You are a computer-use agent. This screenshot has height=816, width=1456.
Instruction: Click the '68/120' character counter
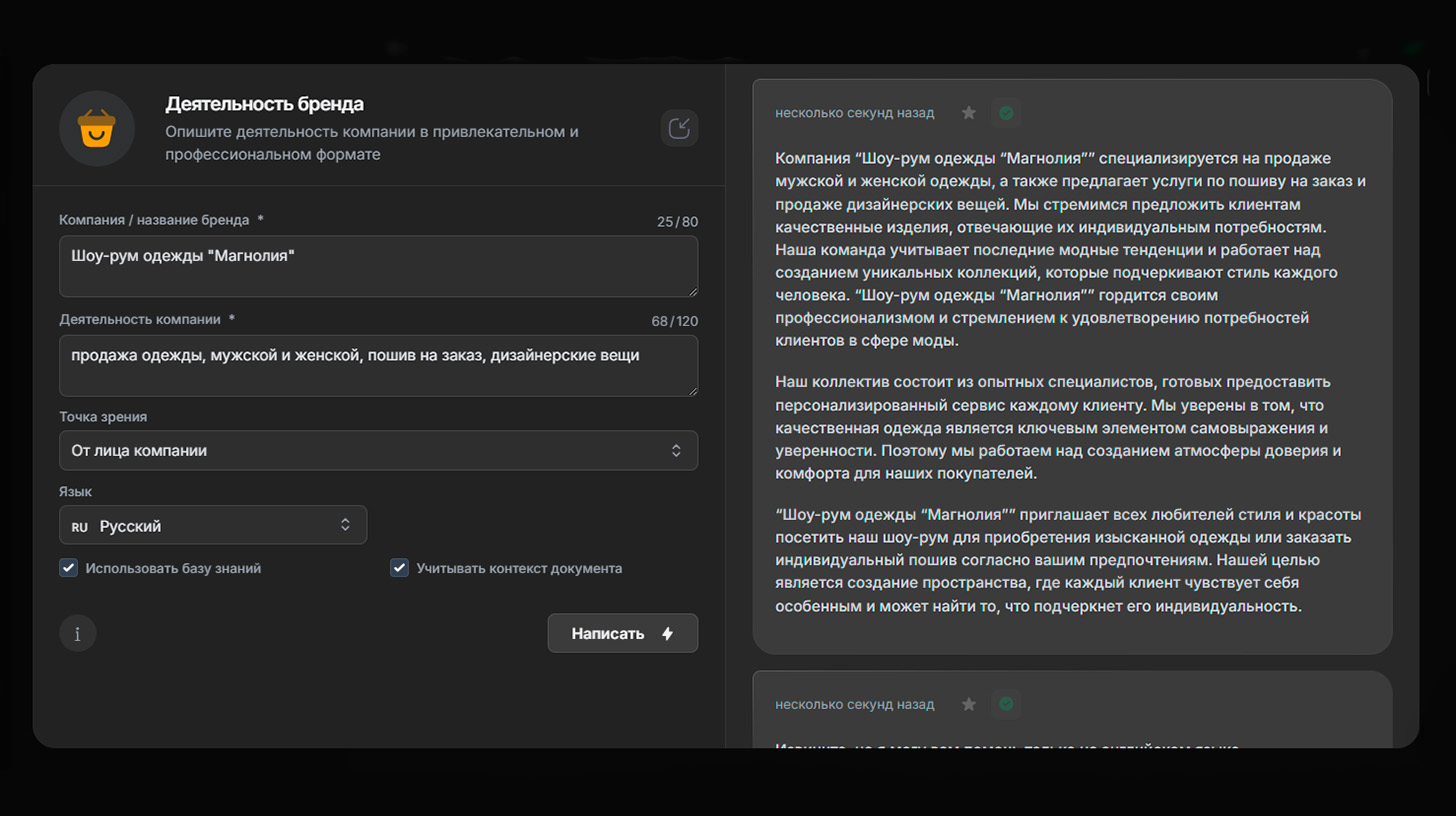674,321
